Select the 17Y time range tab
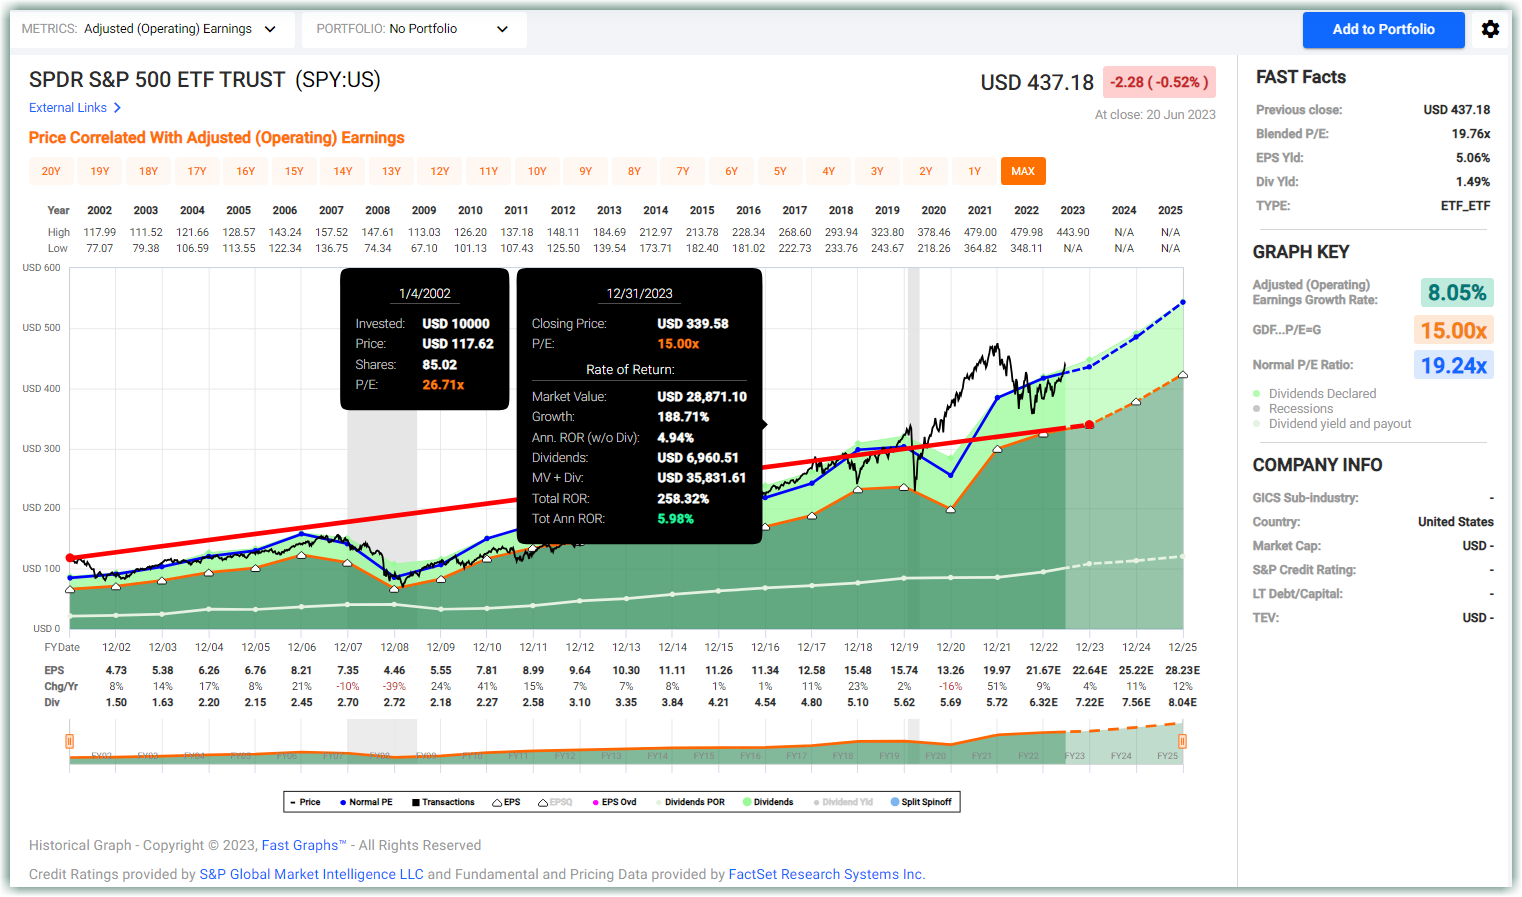Viewport: 1522px width, 897px height. click(197, 172)
